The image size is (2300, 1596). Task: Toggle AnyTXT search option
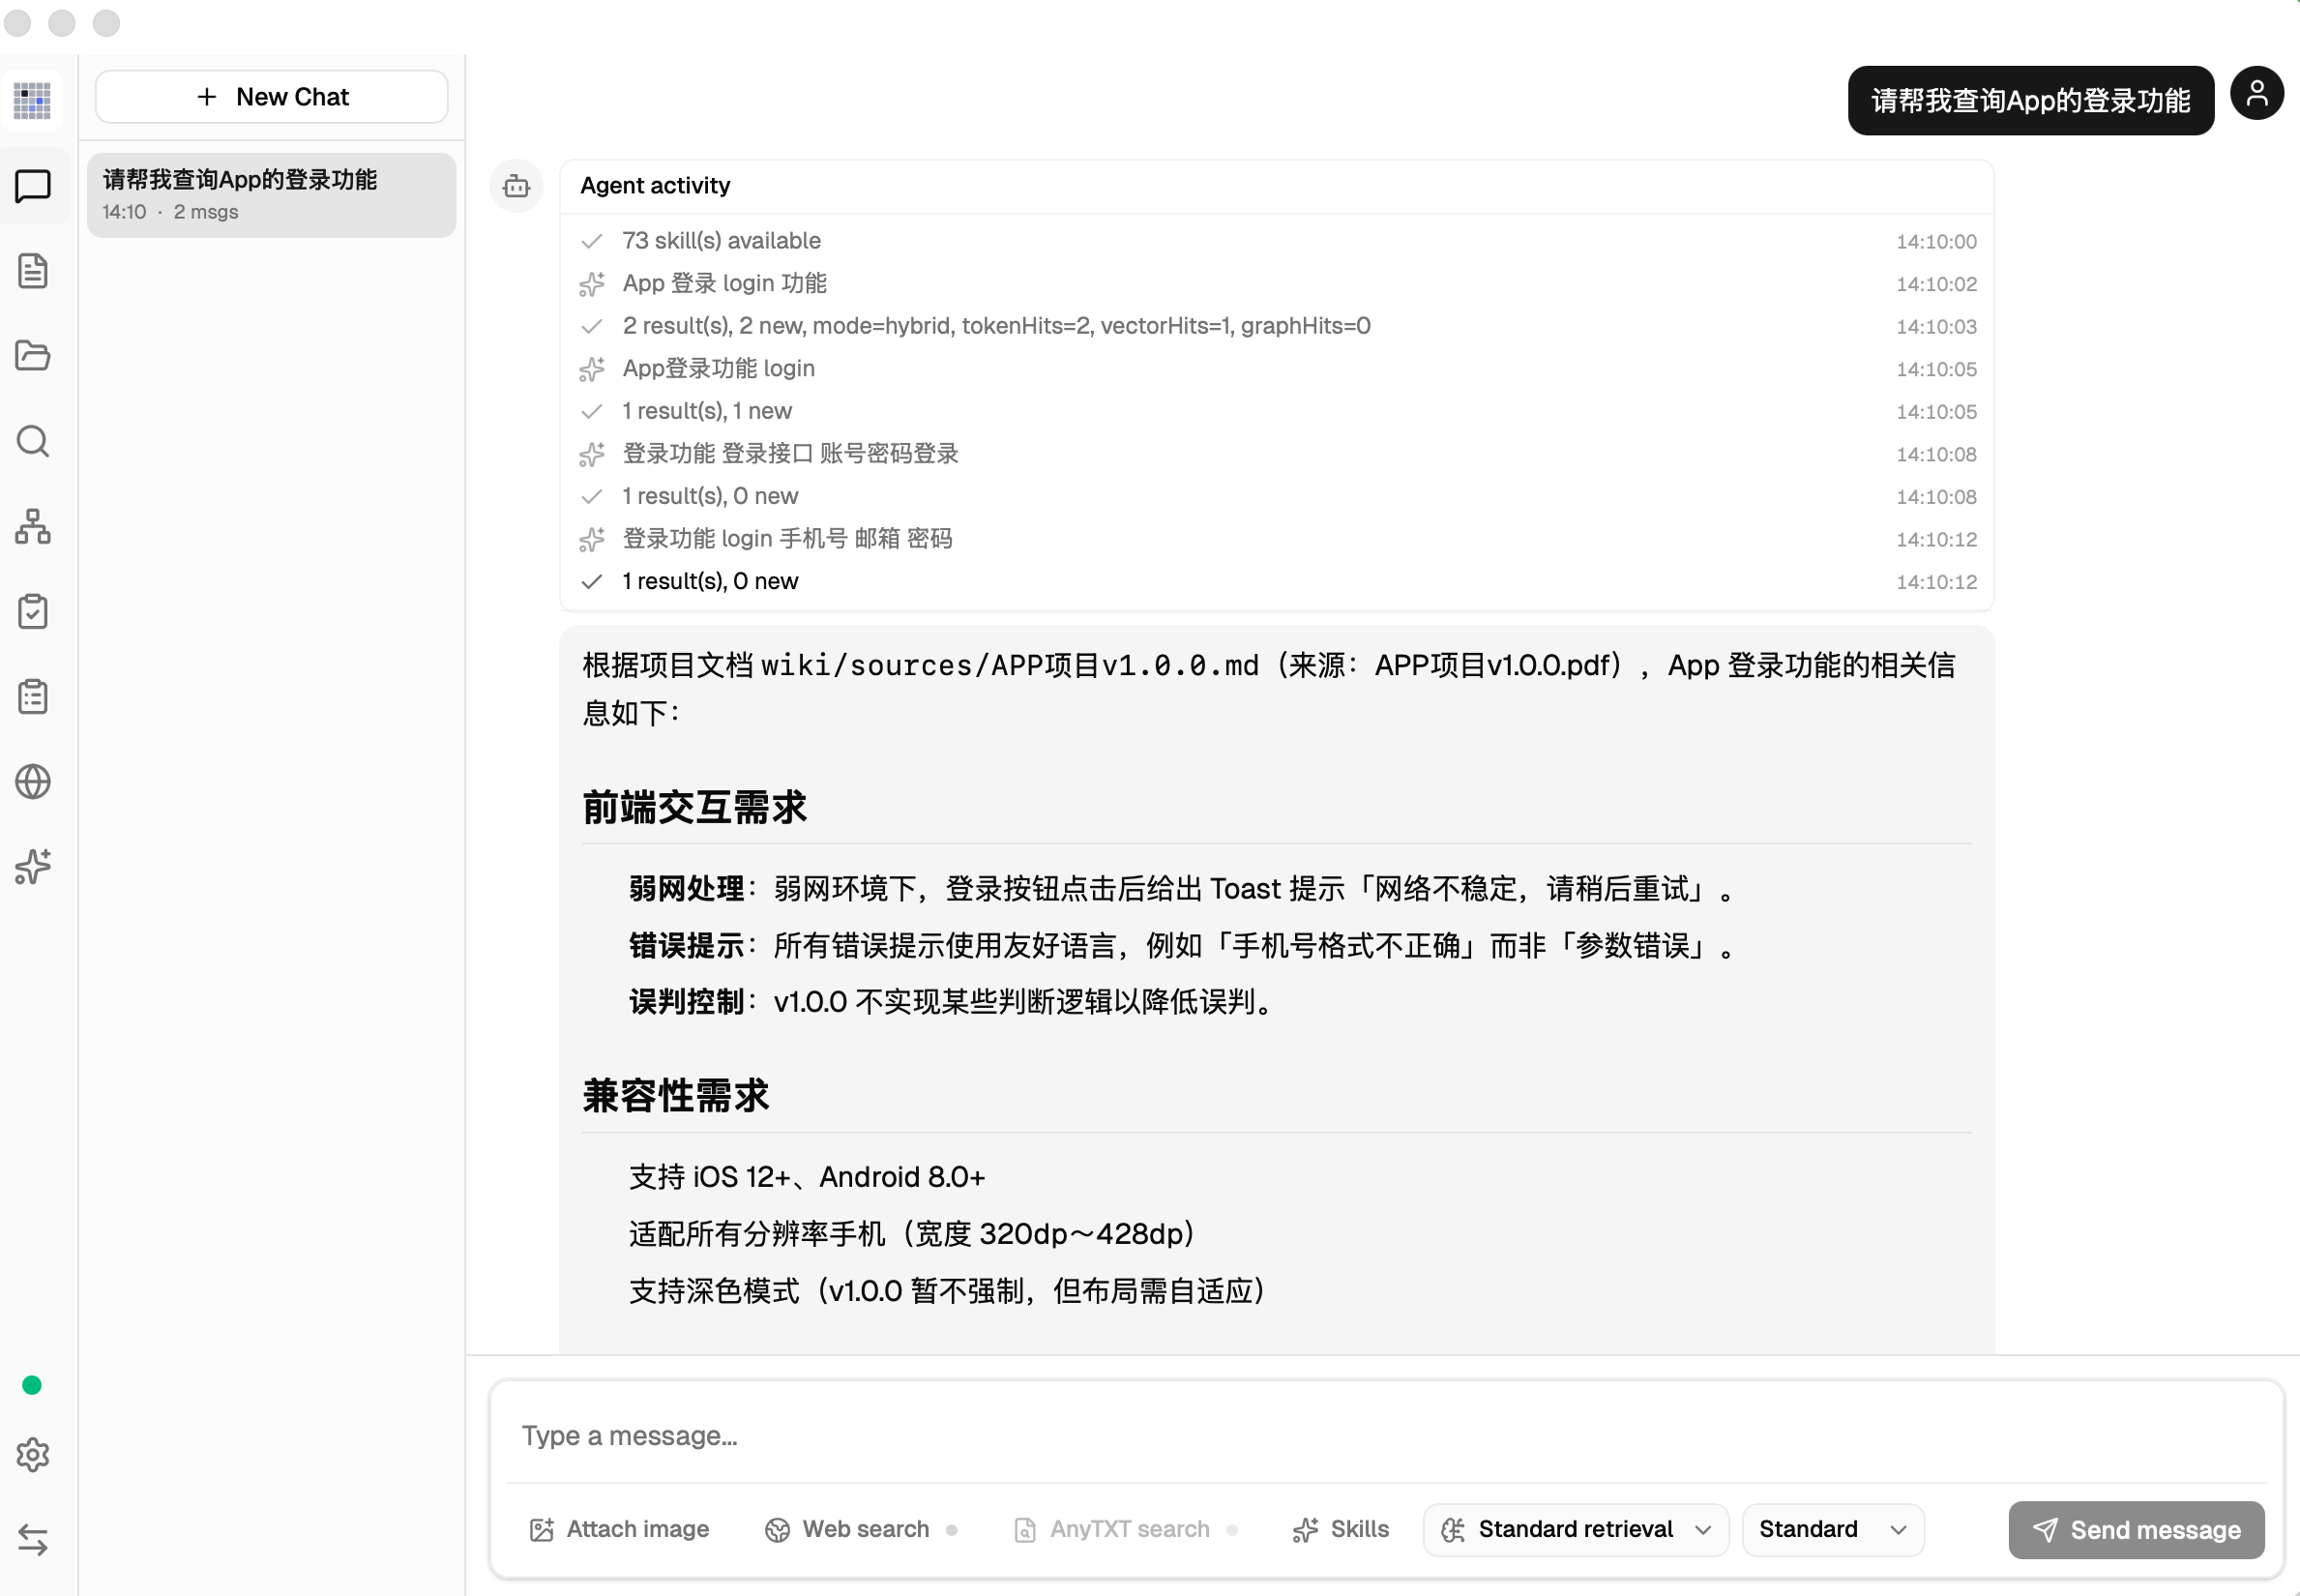[1125, 1529]
